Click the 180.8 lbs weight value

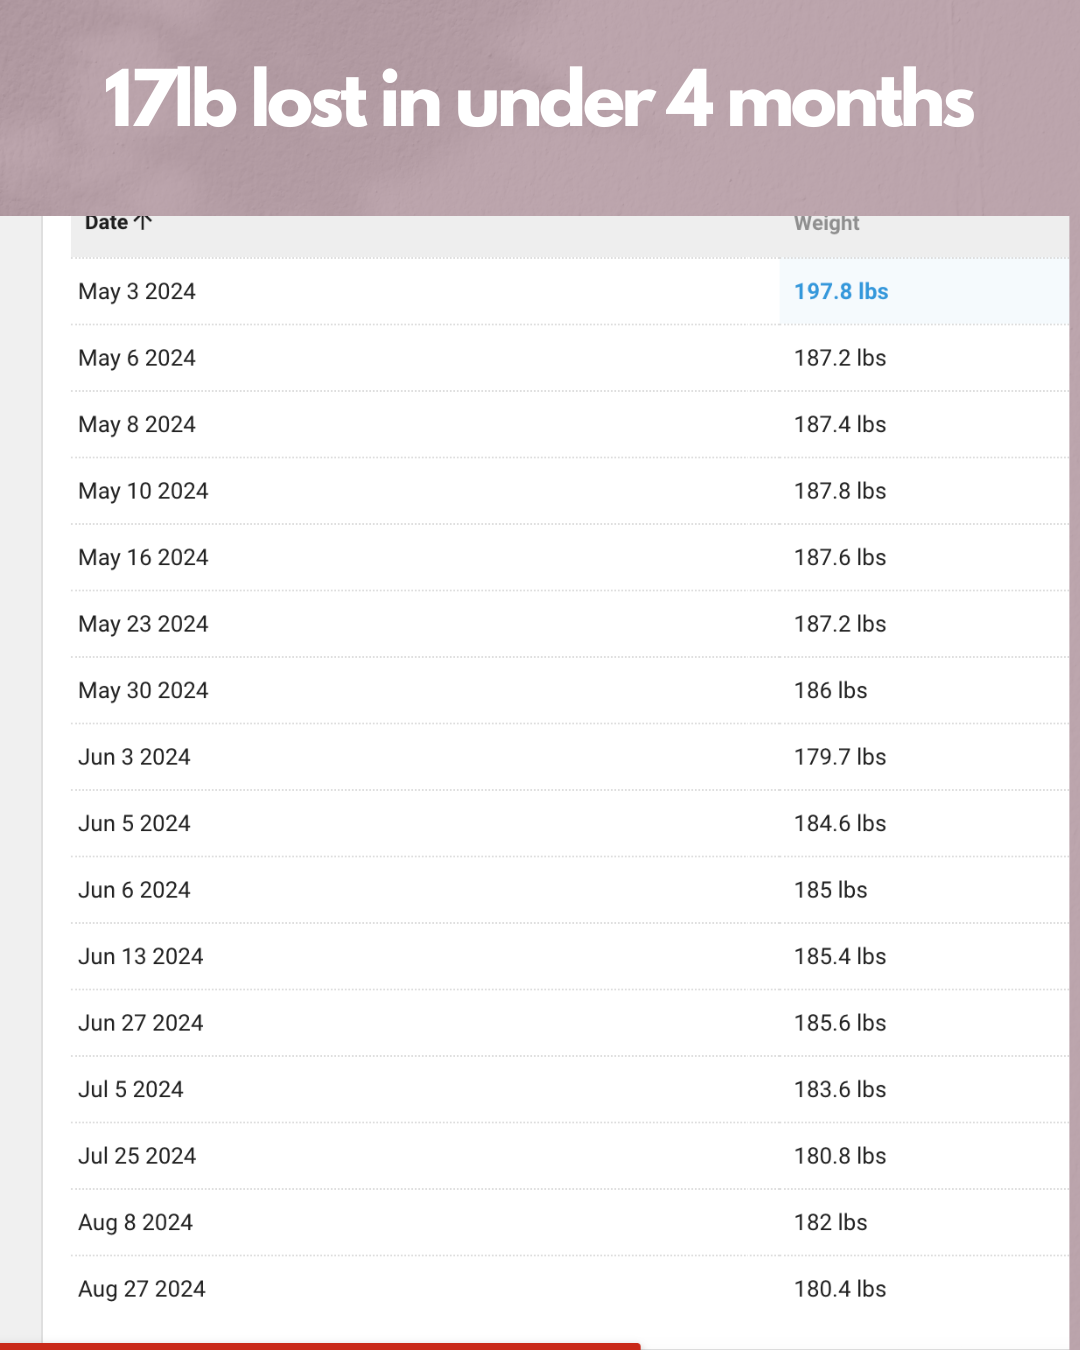click(x=840, y=1156)
